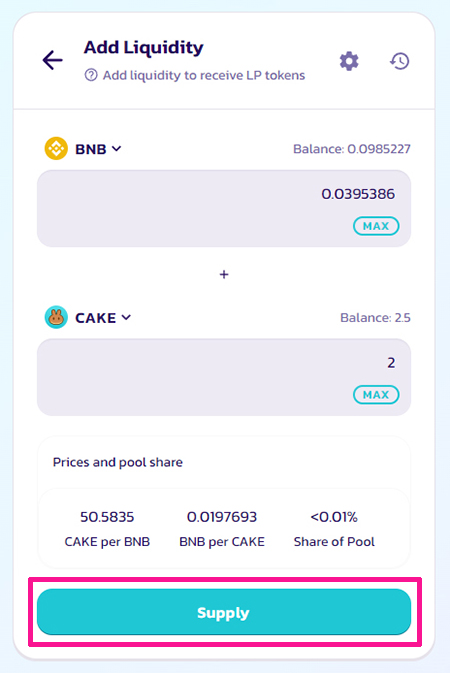Click the Share of Pool percentage
Screen dimensions: 450x673
334,517
